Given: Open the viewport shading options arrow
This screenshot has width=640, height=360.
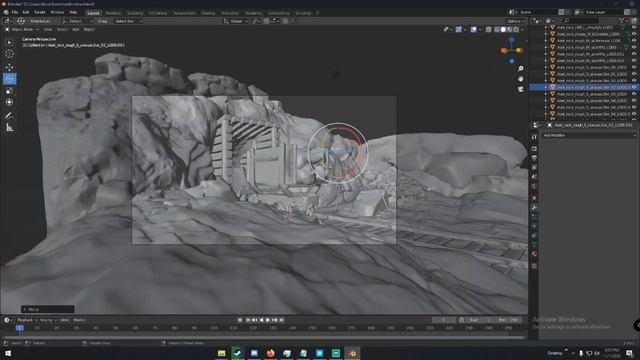Looking at the screenshot, I should tap(522, 29).
